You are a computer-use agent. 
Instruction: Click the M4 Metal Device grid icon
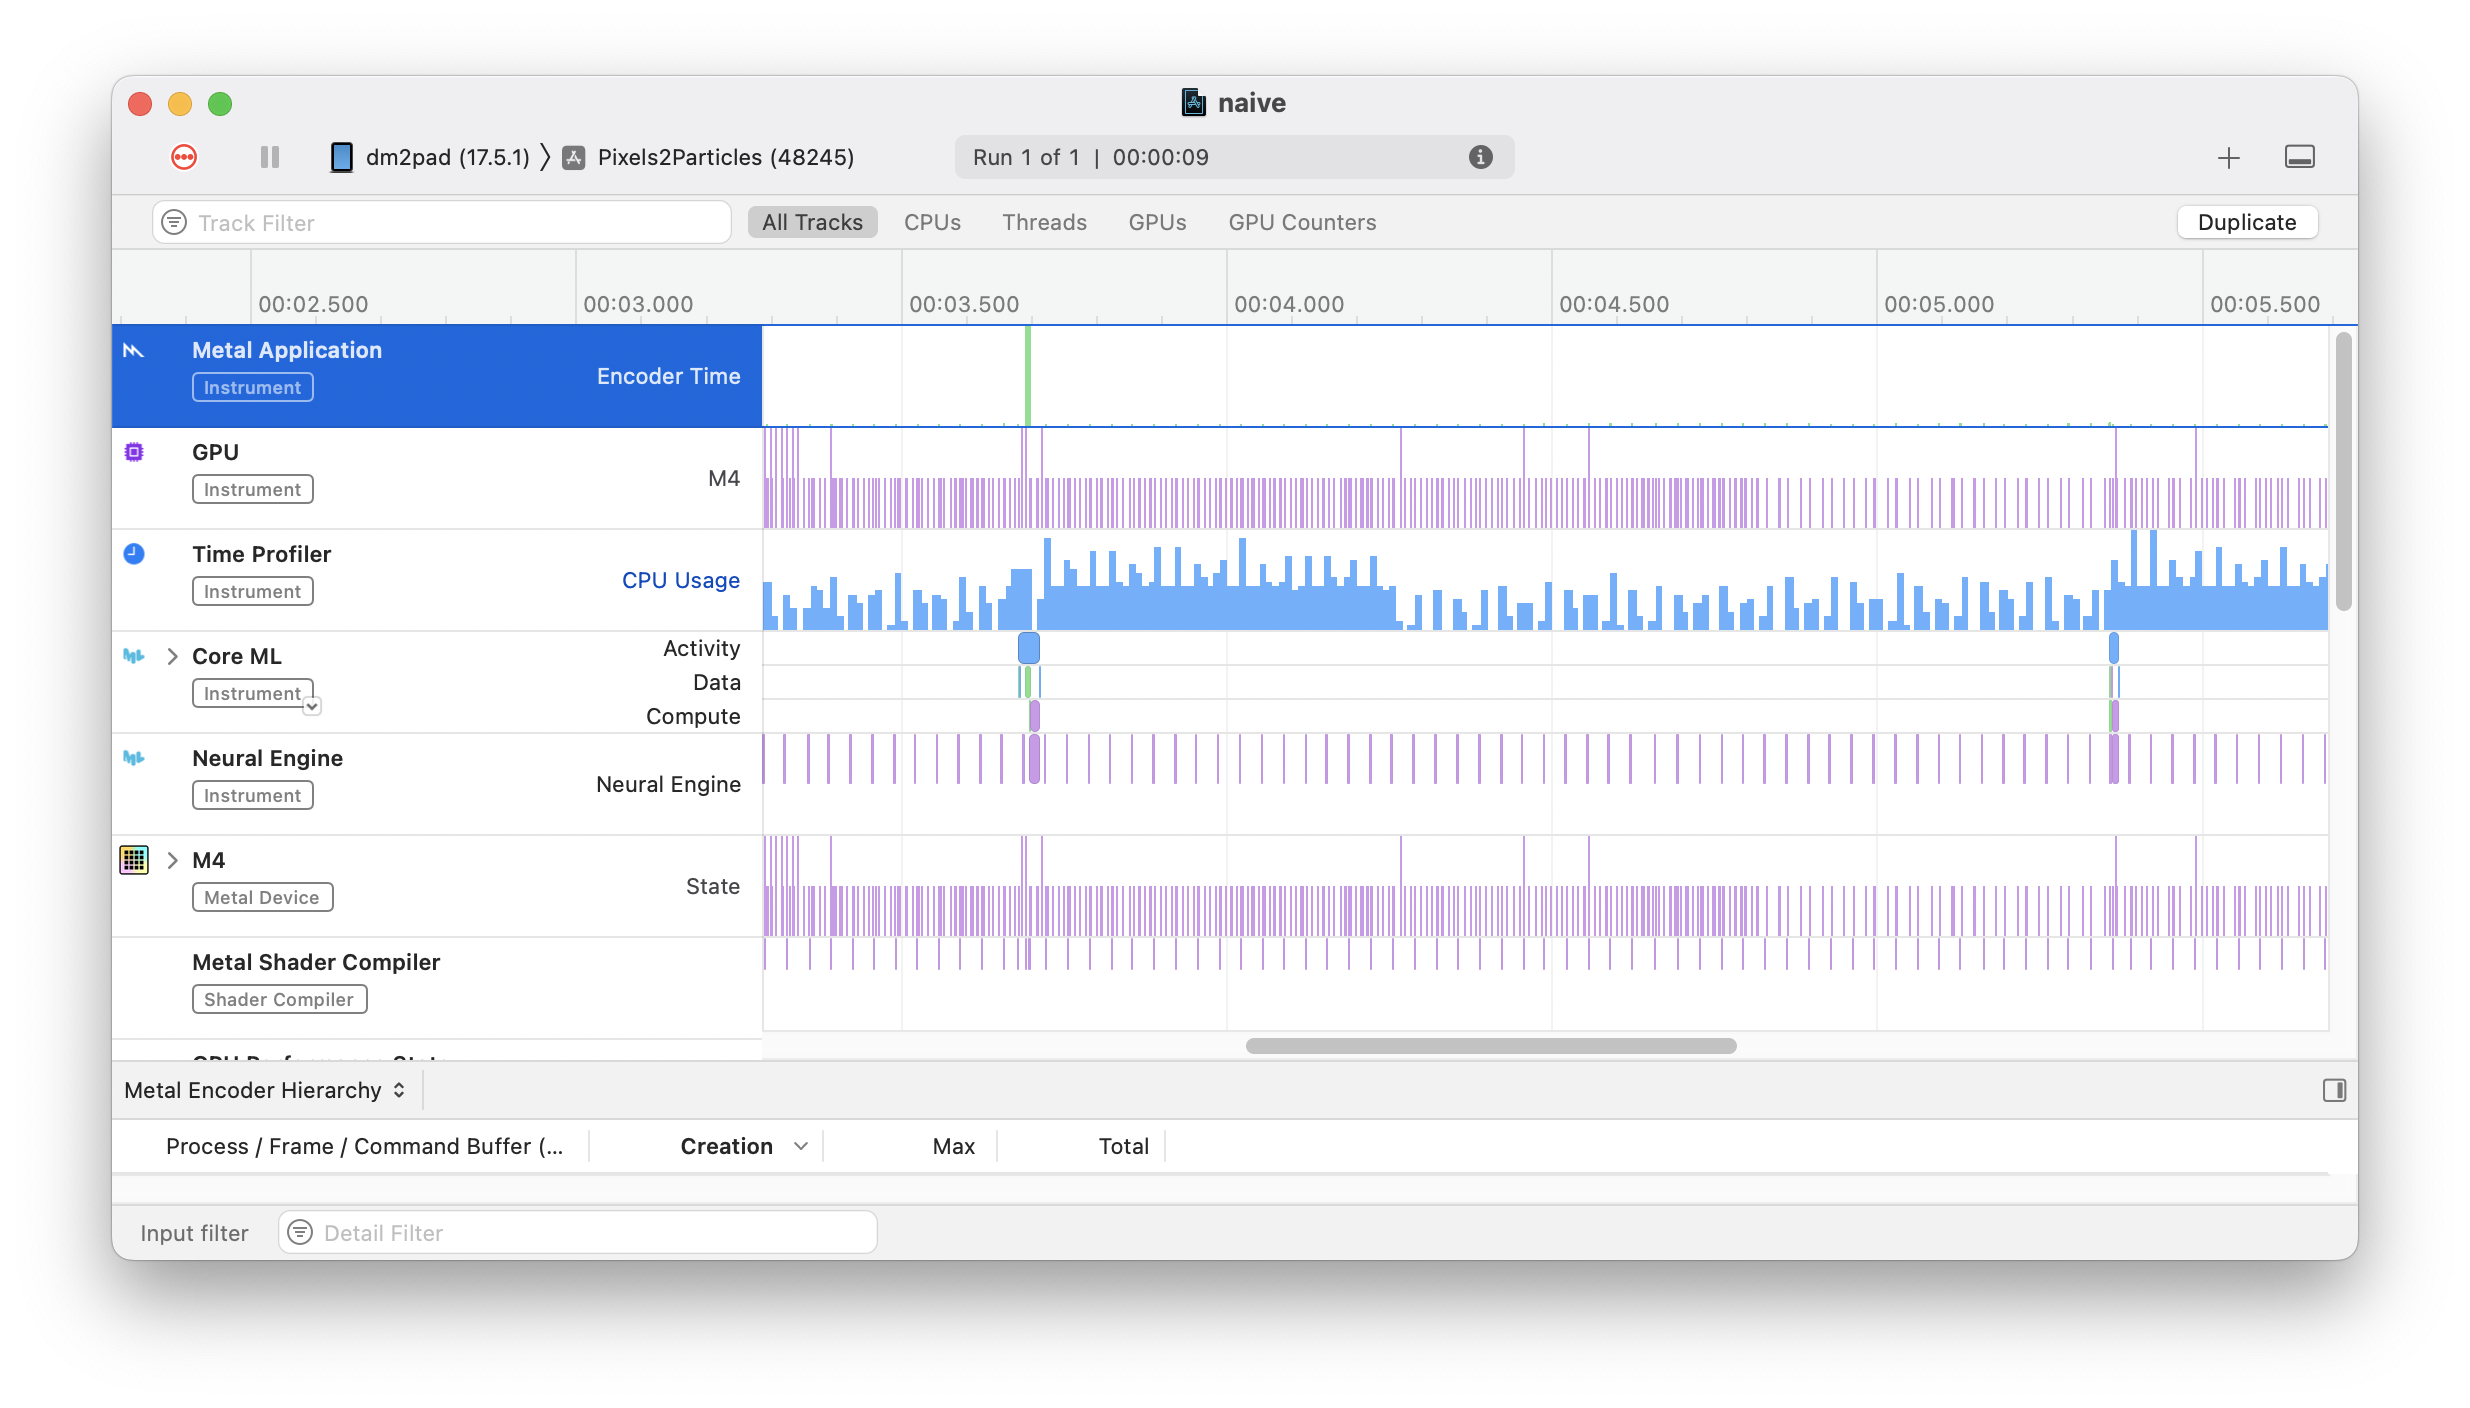click(x=134, y=860)
